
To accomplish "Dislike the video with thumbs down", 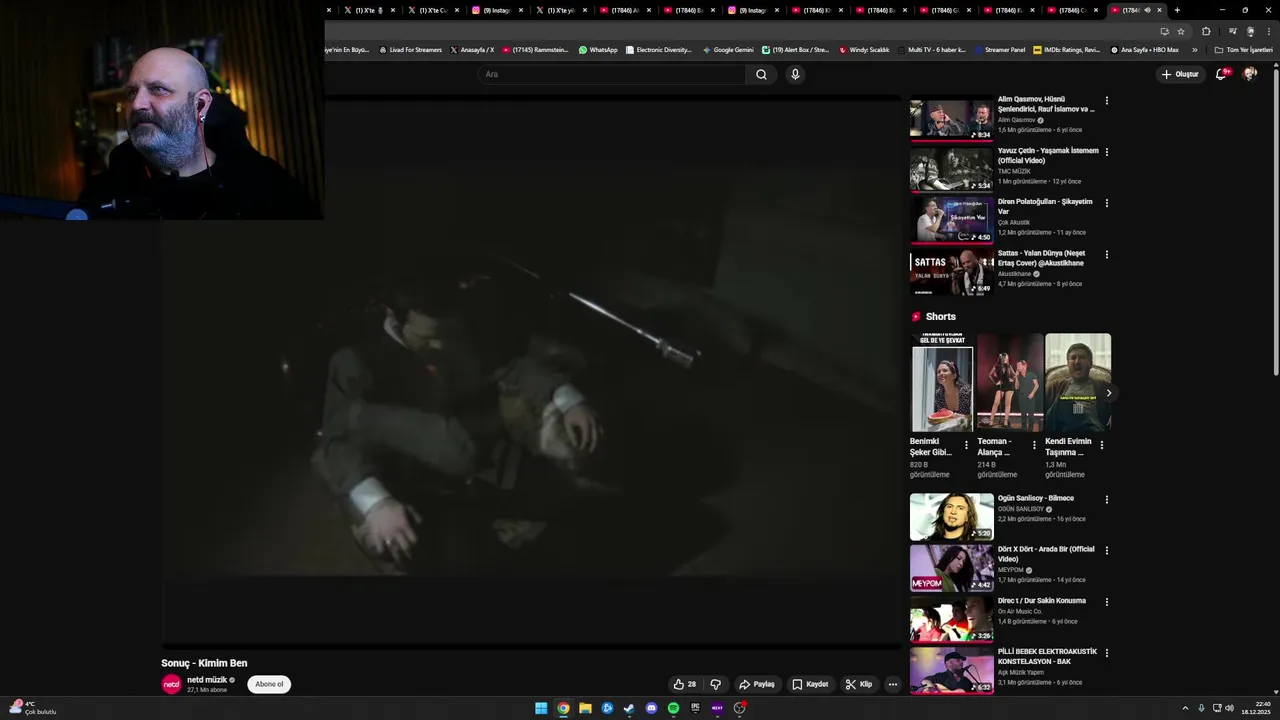I will pyautogui.click(x=715, y=684).
